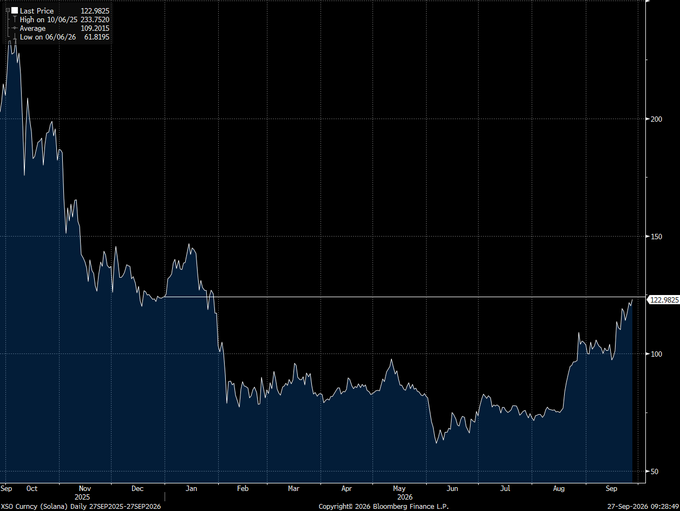Image resolution: width=680 pixels, height=511 pixels.
Task: Click the Dec month axis label
Action: (x=137, y=488)
